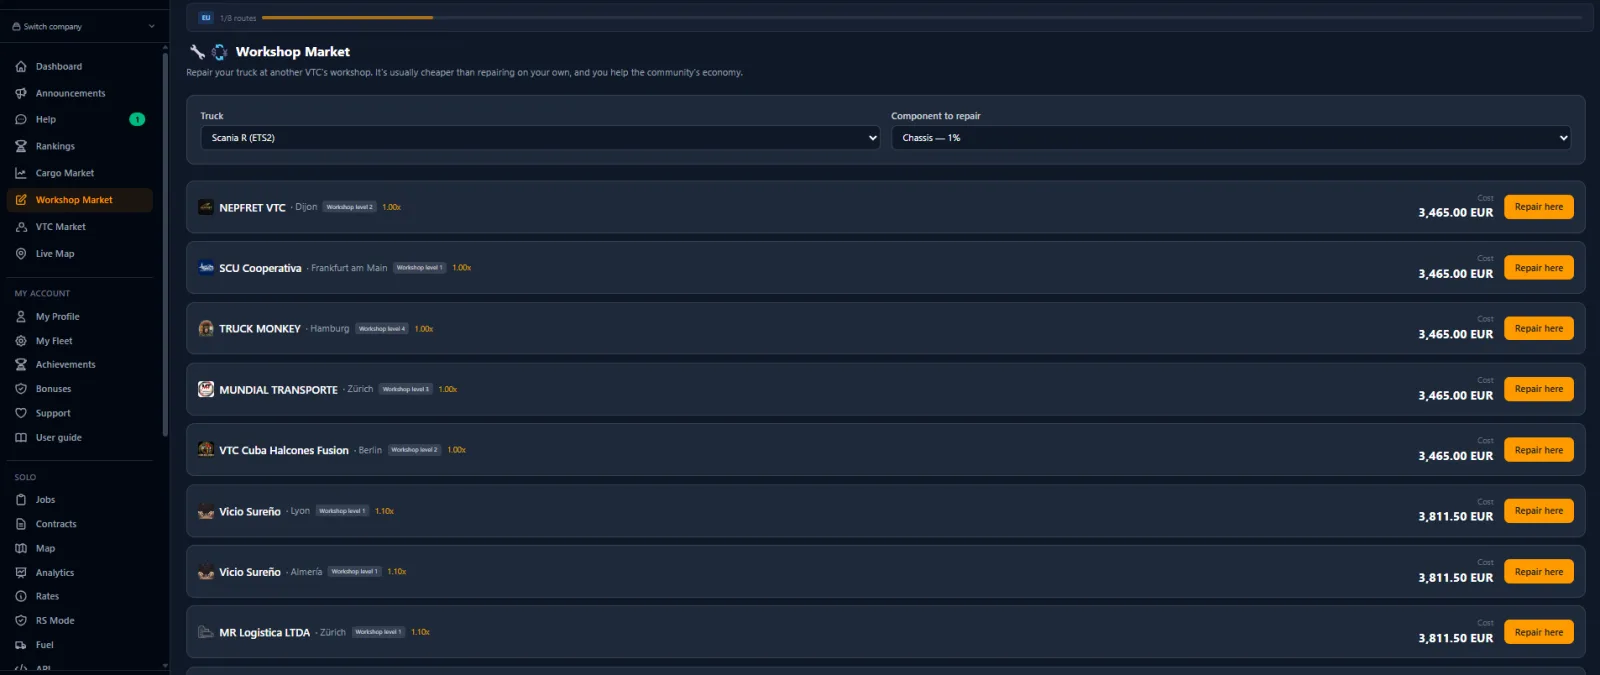This screenshot has height=675, width=1600.
Task: Open the Component to repair dropdown
Action: coord(1231,138)
